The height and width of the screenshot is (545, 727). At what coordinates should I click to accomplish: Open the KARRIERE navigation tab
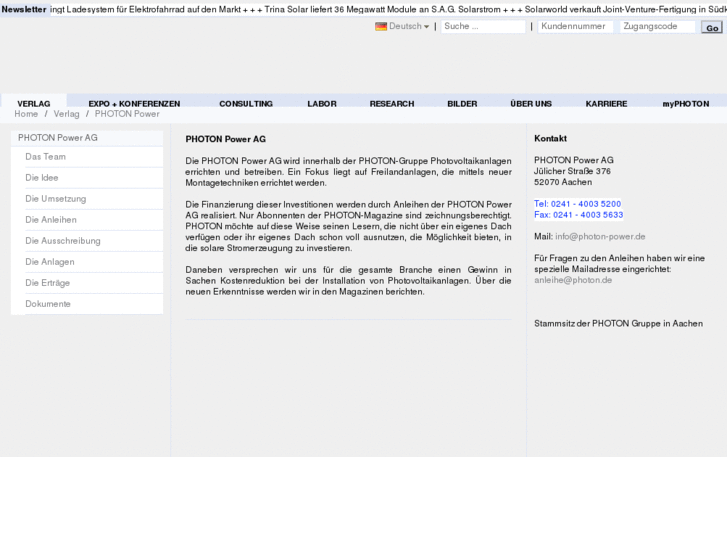click(606, 103)
